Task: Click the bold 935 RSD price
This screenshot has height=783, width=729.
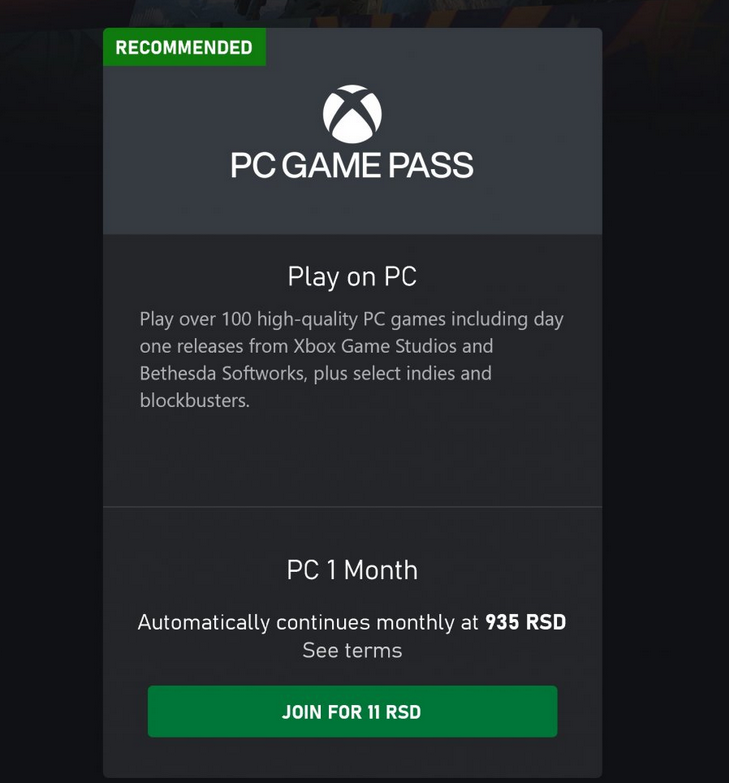Action: pyautogui.click(x=525, y=622)
